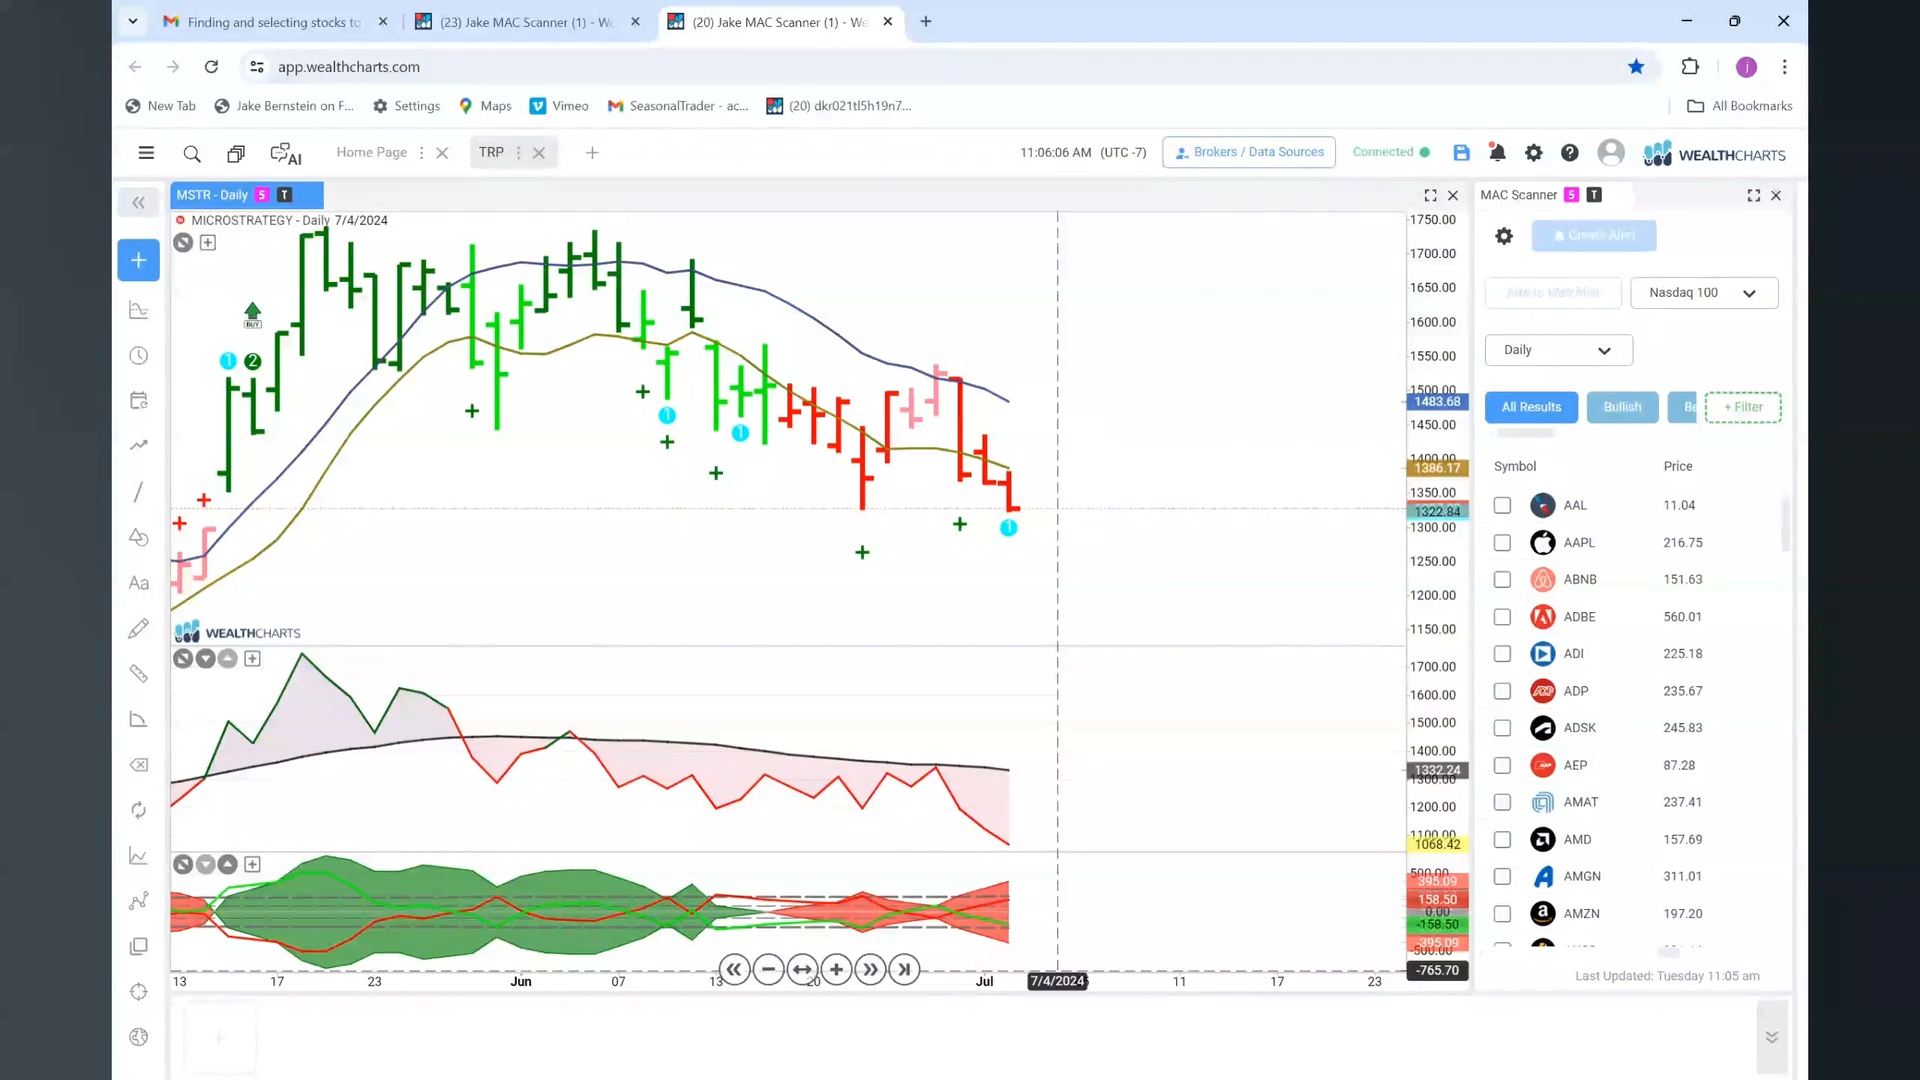Open the All Bookmarks folder
The image size is (1920, 1080).
(x=1740, y=106)
